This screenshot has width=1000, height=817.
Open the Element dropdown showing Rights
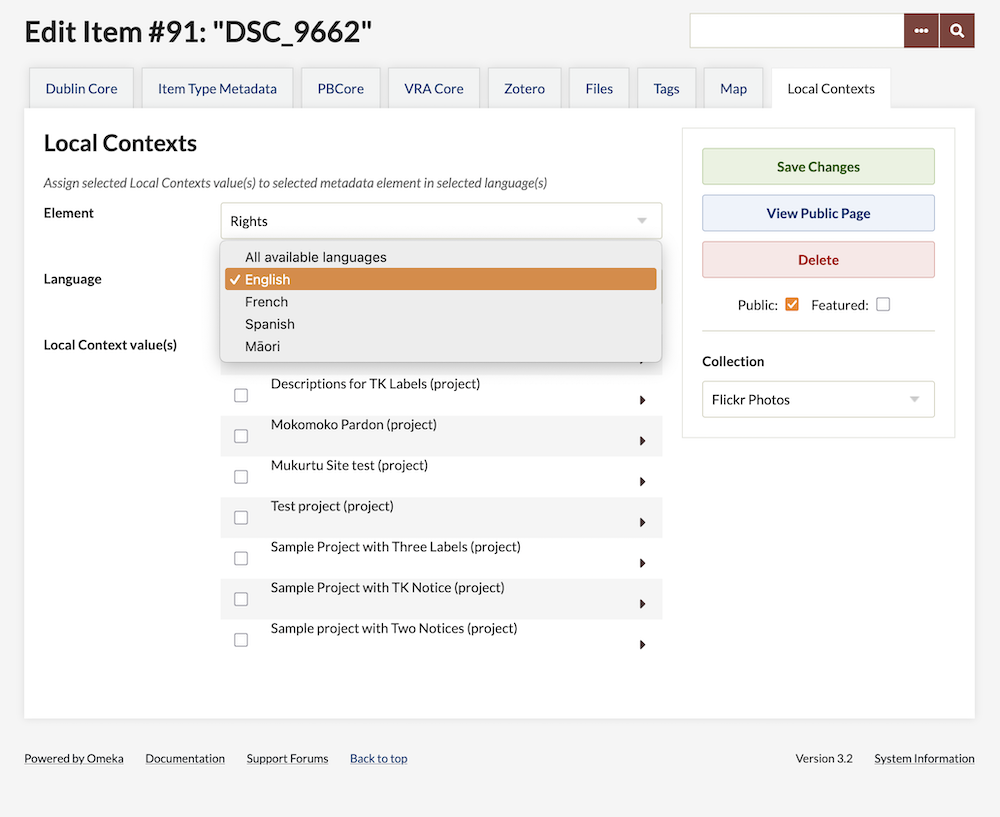click(x=441, y=221)
